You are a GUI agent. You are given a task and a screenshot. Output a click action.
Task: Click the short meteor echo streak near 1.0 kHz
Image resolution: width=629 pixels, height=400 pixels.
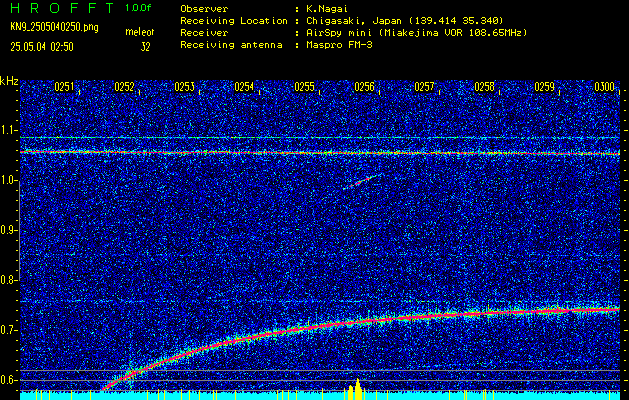click(x=363, y=181)
